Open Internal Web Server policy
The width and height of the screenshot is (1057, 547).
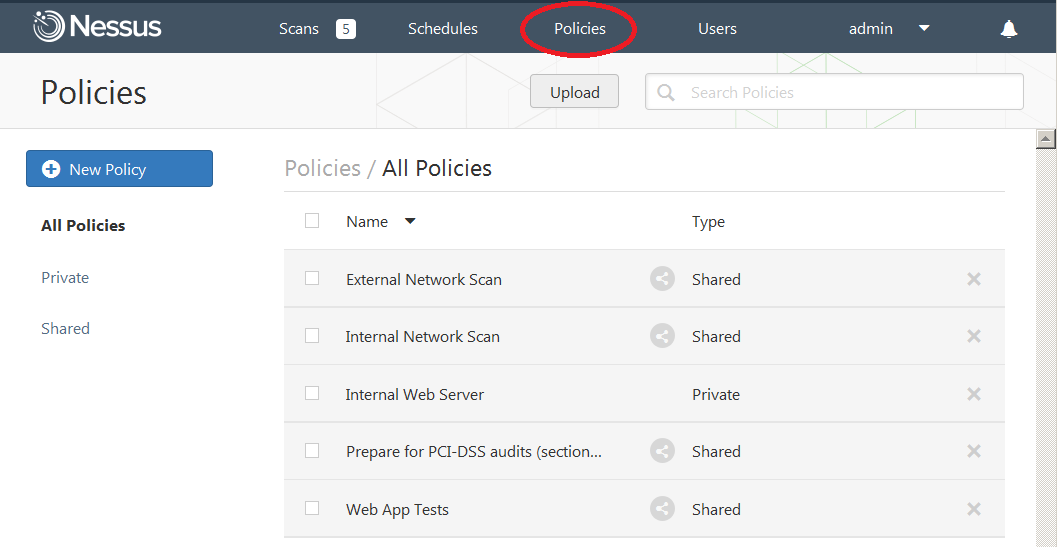tap(415, 395)
